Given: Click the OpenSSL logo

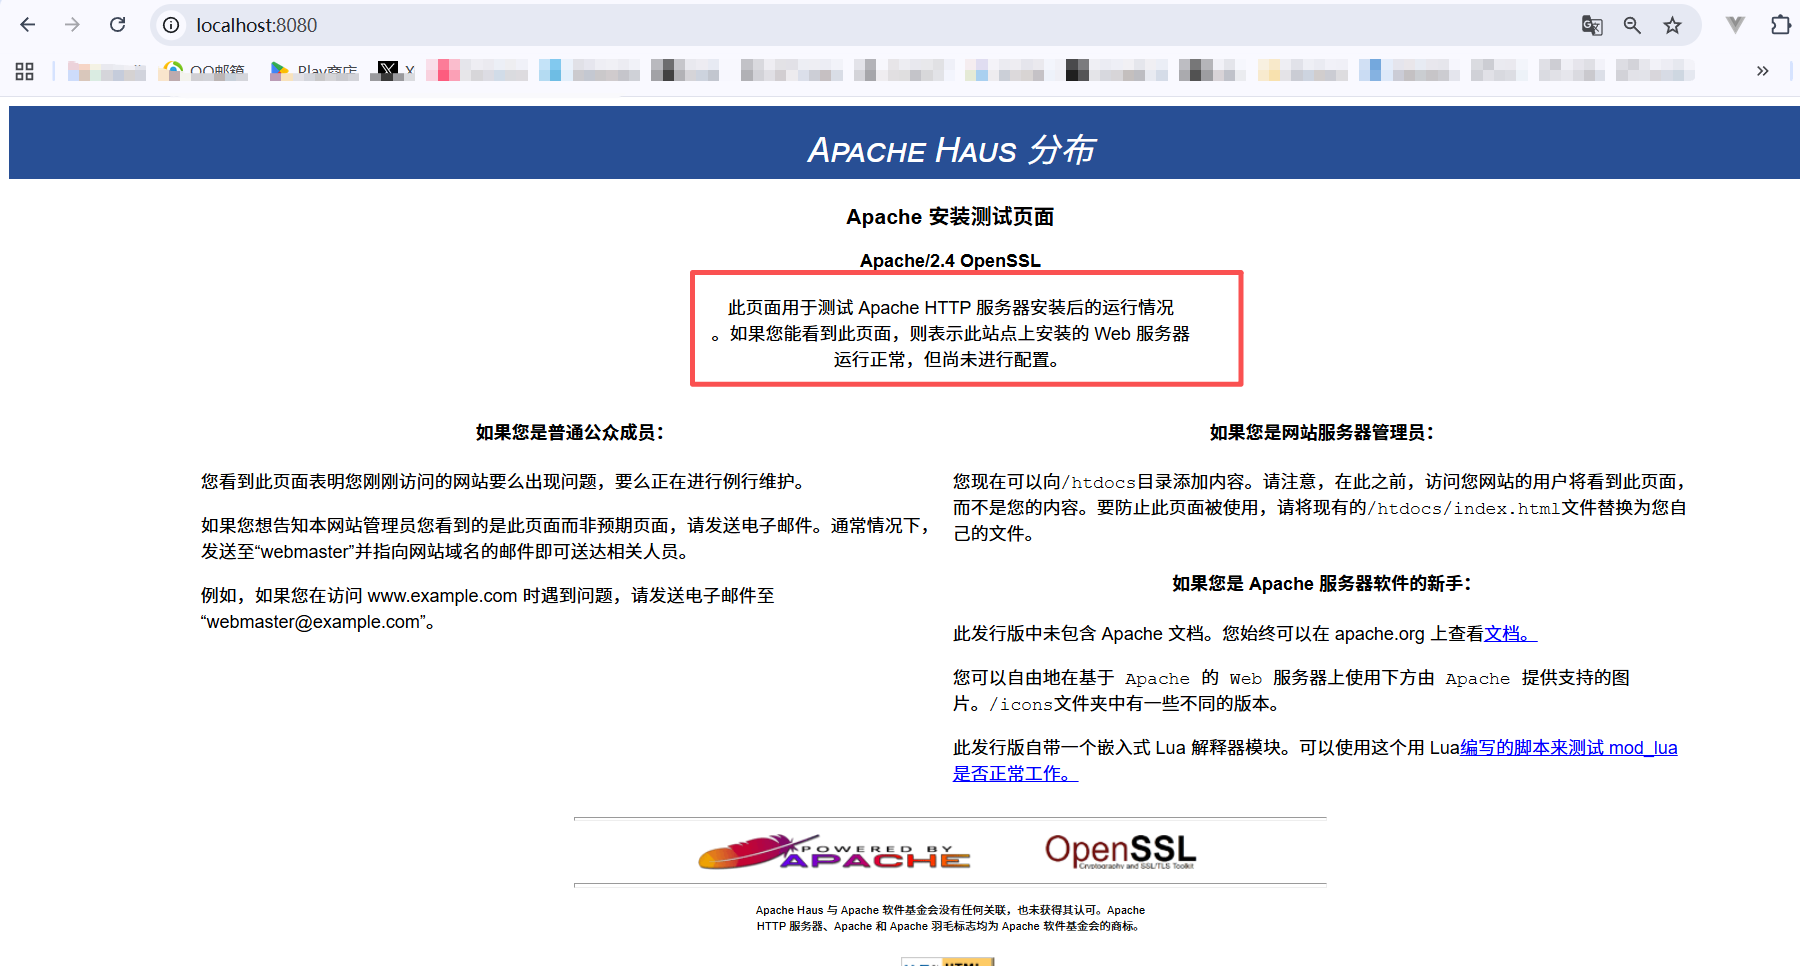Looking at the screenshot, I should pos(1120,851).
